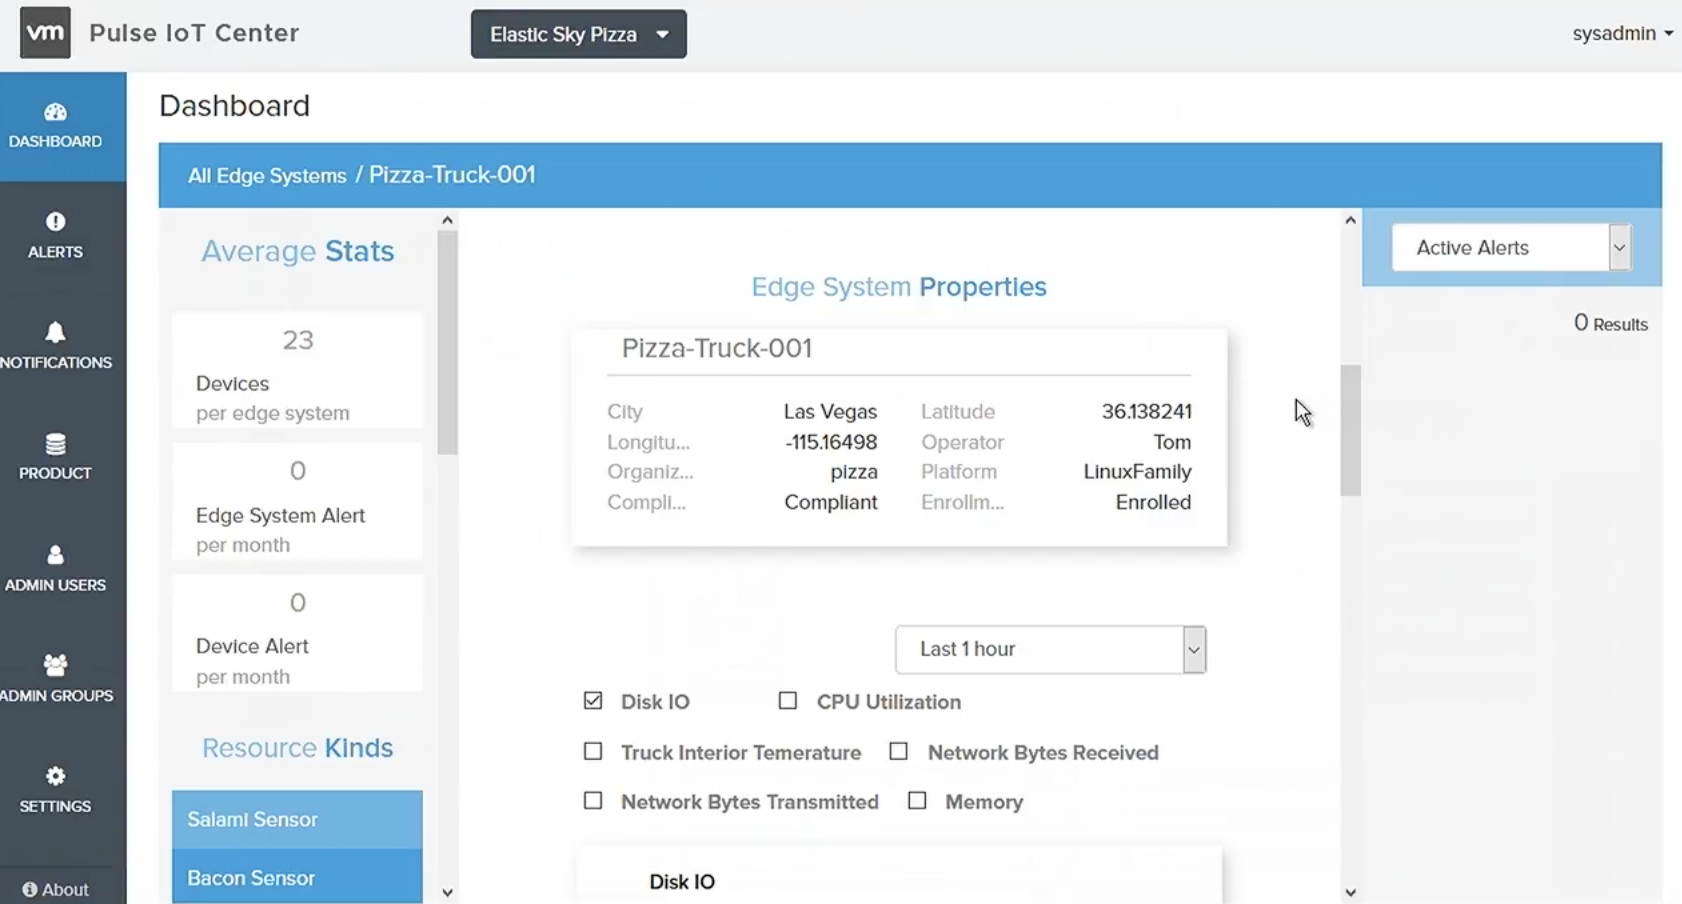Open the Elastic Sky Pizza organization dropdown
The height and width of the screenshot is (904, 1682).
click(x=579, y=34)
